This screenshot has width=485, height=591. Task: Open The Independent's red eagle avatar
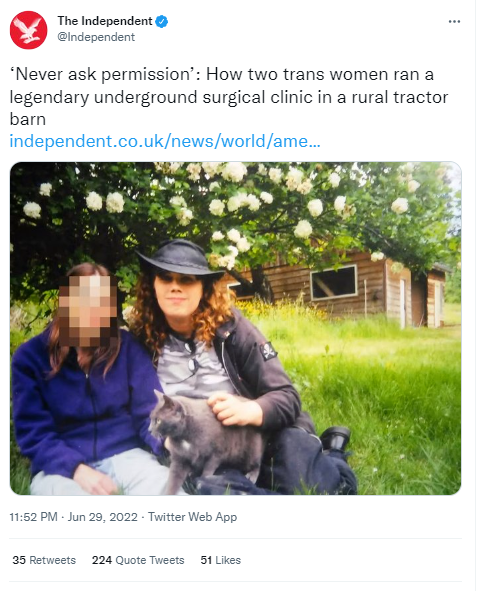pos(29,30)
